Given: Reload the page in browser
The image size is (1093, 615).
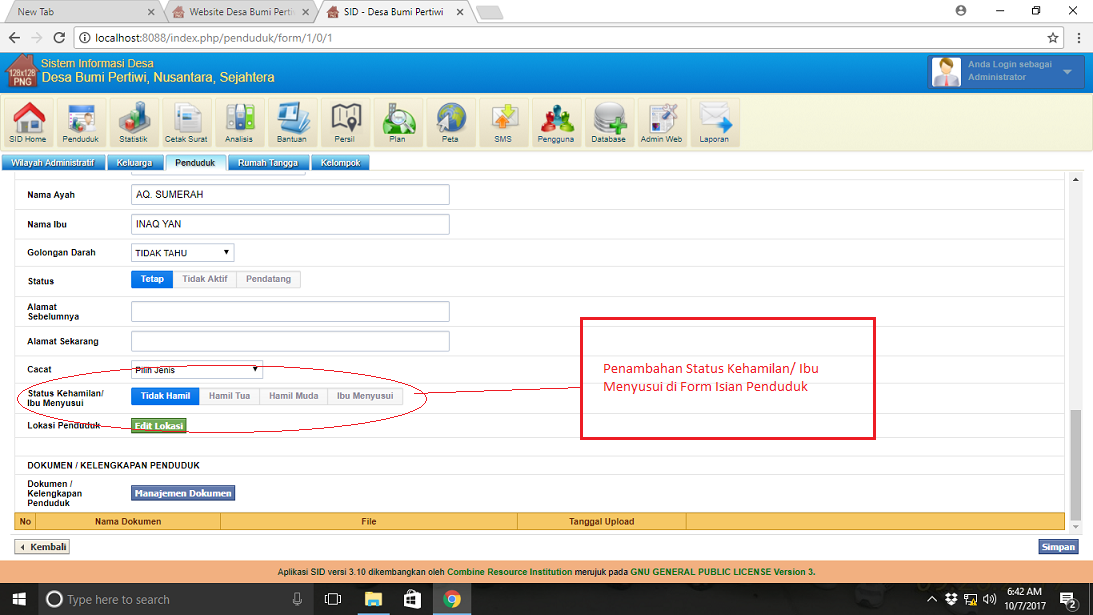Looking at the screenshot, I should point(59,38).
